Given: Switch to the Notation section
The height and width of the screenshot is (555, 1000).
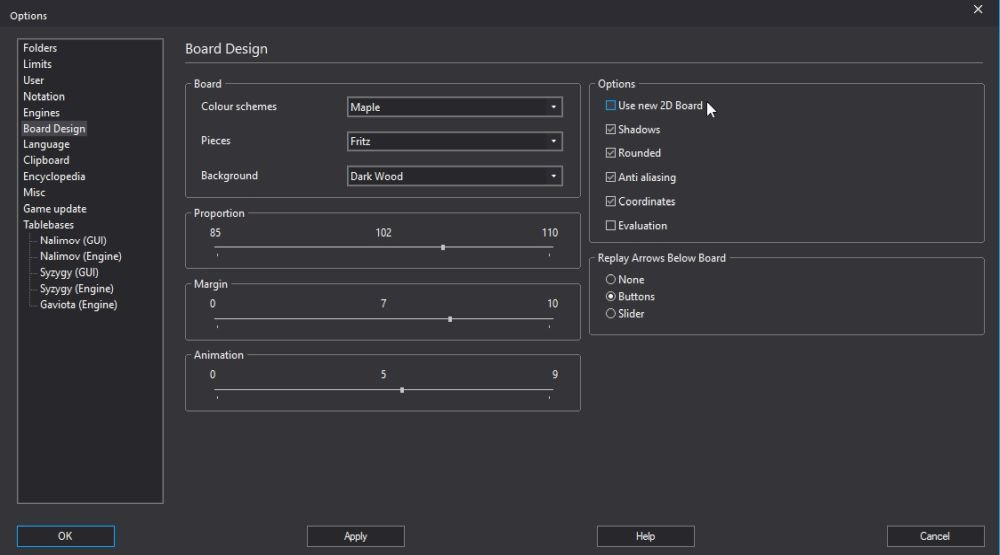Looking at the screenshot, I should coord(44,97).
